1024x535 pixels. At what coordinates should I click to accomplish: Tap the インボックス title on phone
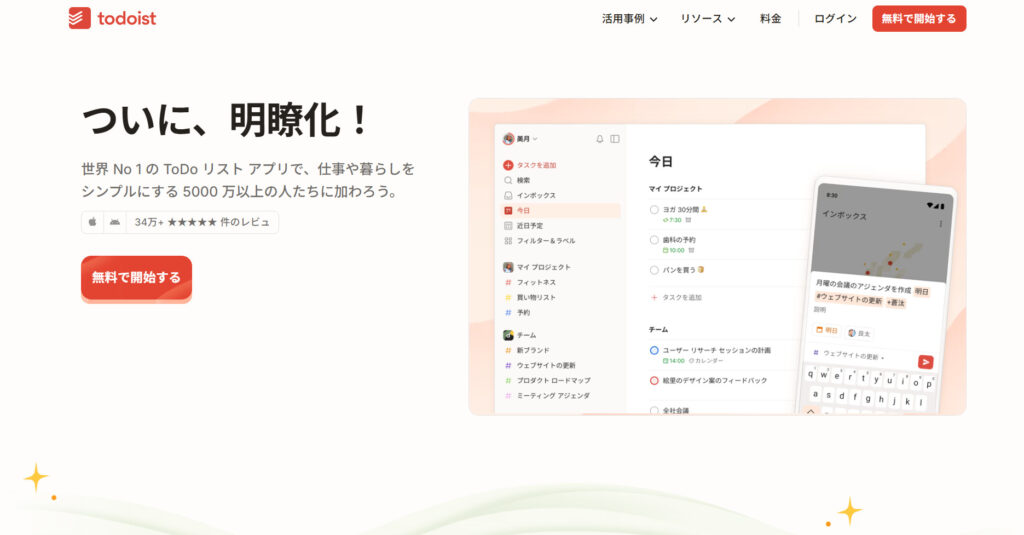coord(844,215)
